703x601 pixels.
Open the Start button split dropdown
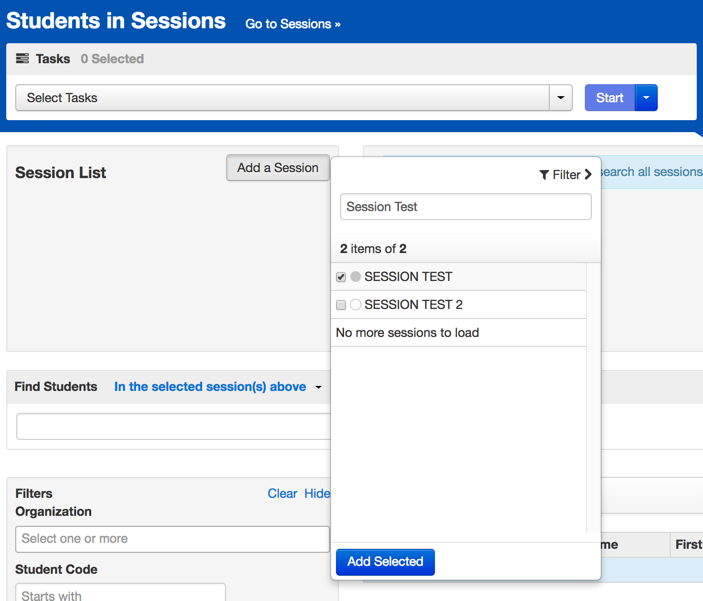click(646, 98)
